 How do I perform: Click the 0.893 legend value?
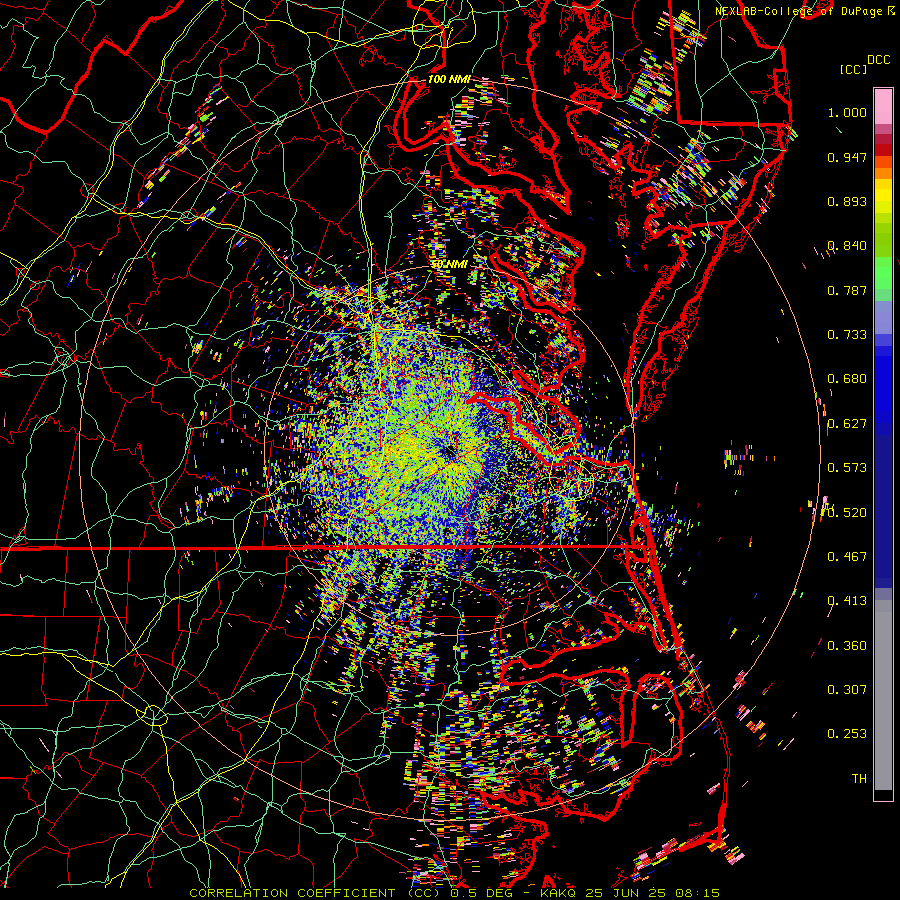847,201
